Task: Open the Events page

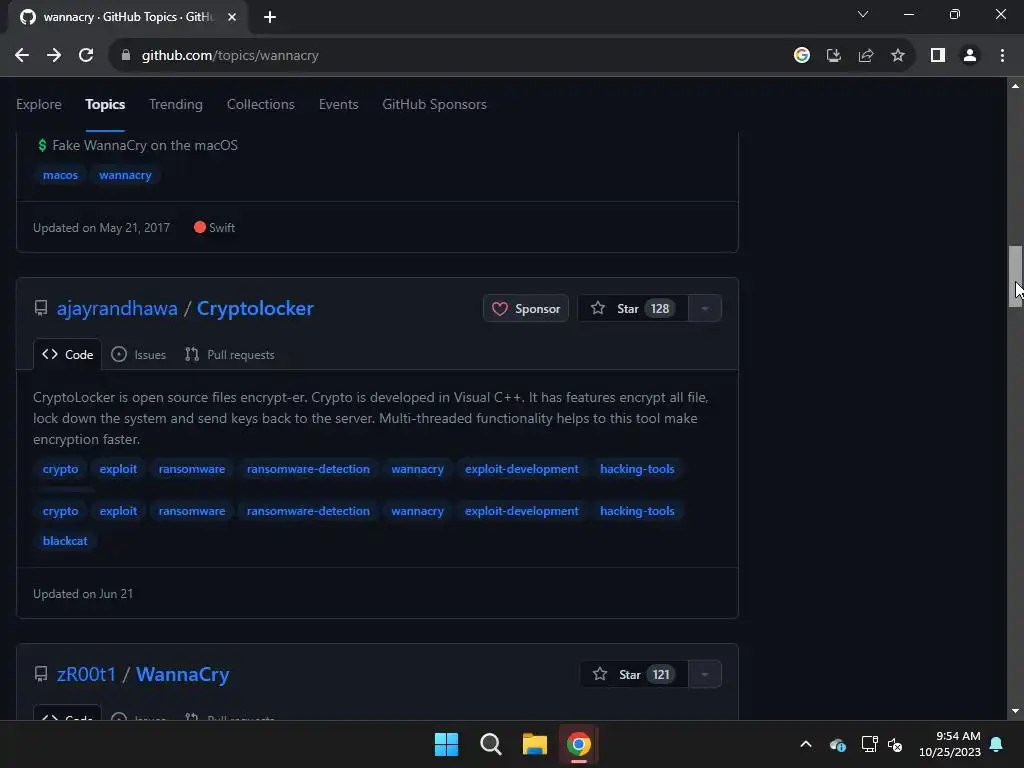Action: (x=338, y=104)
